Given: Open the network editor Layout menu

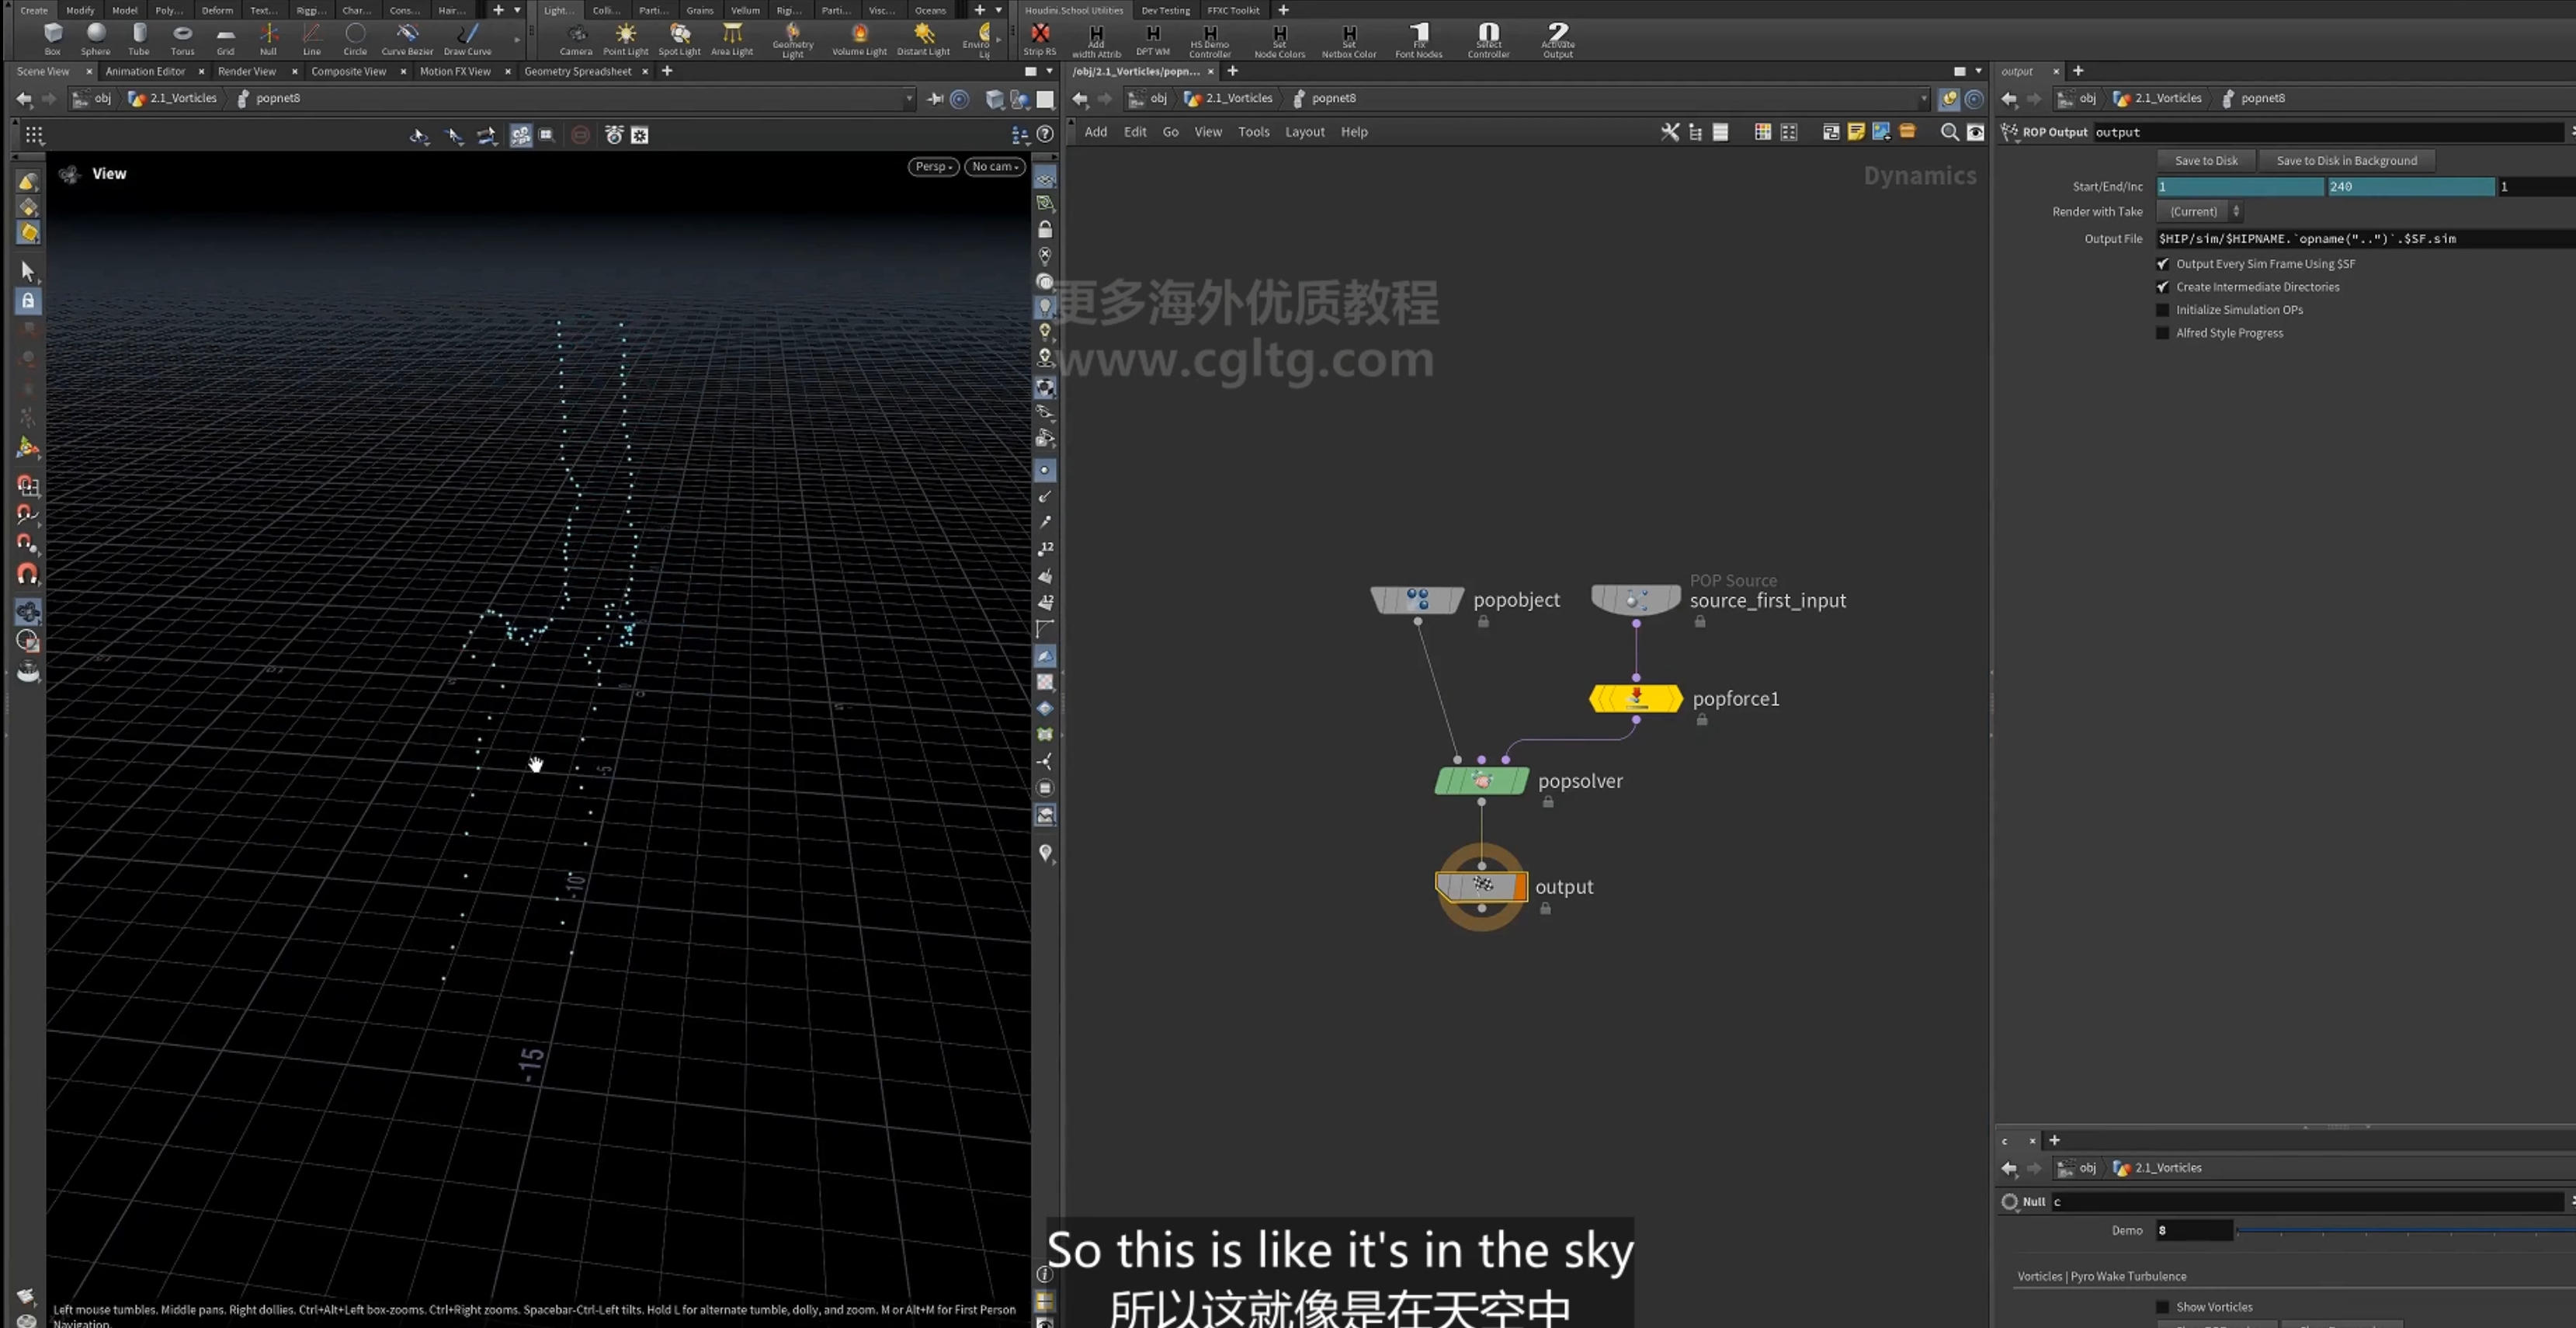Looking at the screenshot, I should click(x=1304, y=132).
